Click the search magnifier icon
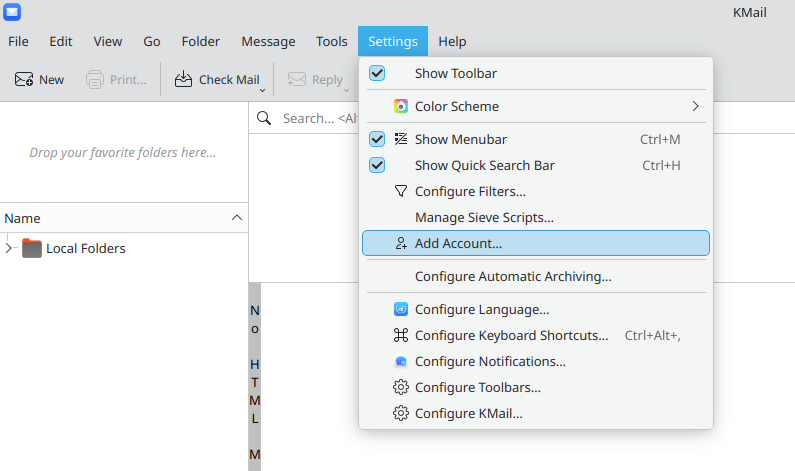This screenshot has width=795, height=471. pyautogui.click(x=264, y=118)
